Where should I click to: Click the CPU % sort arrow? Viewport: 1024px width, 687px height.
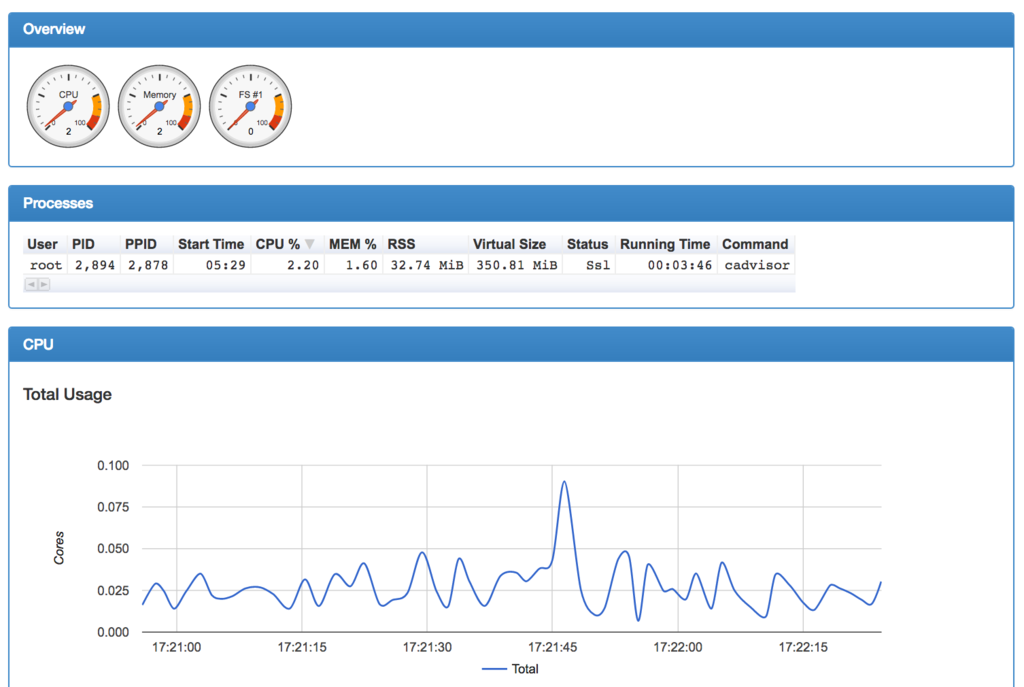310,244
